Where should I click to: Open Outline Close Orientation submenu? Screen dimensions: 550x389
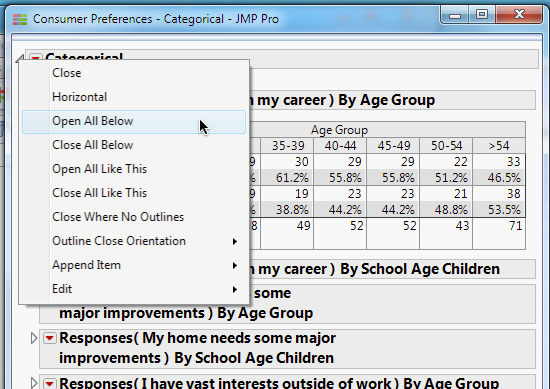pyautogui.click(x=134, y=241)
